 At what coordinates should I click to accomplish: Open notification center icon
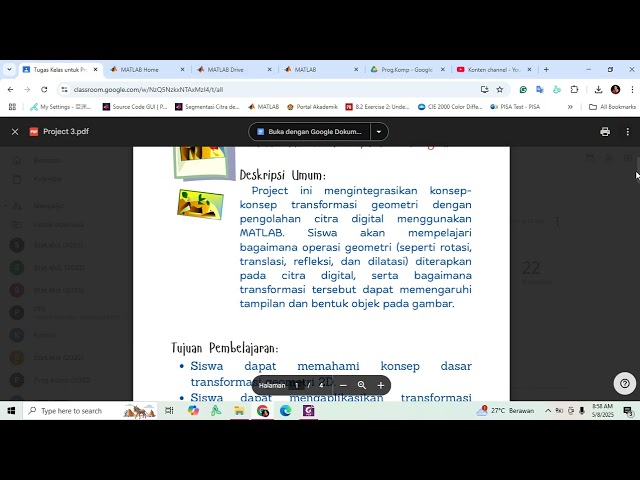628,411
